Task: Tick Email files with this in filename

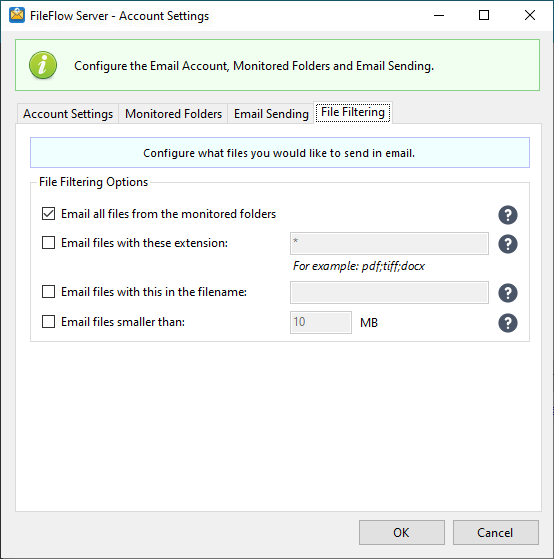Action: (48, 292)
